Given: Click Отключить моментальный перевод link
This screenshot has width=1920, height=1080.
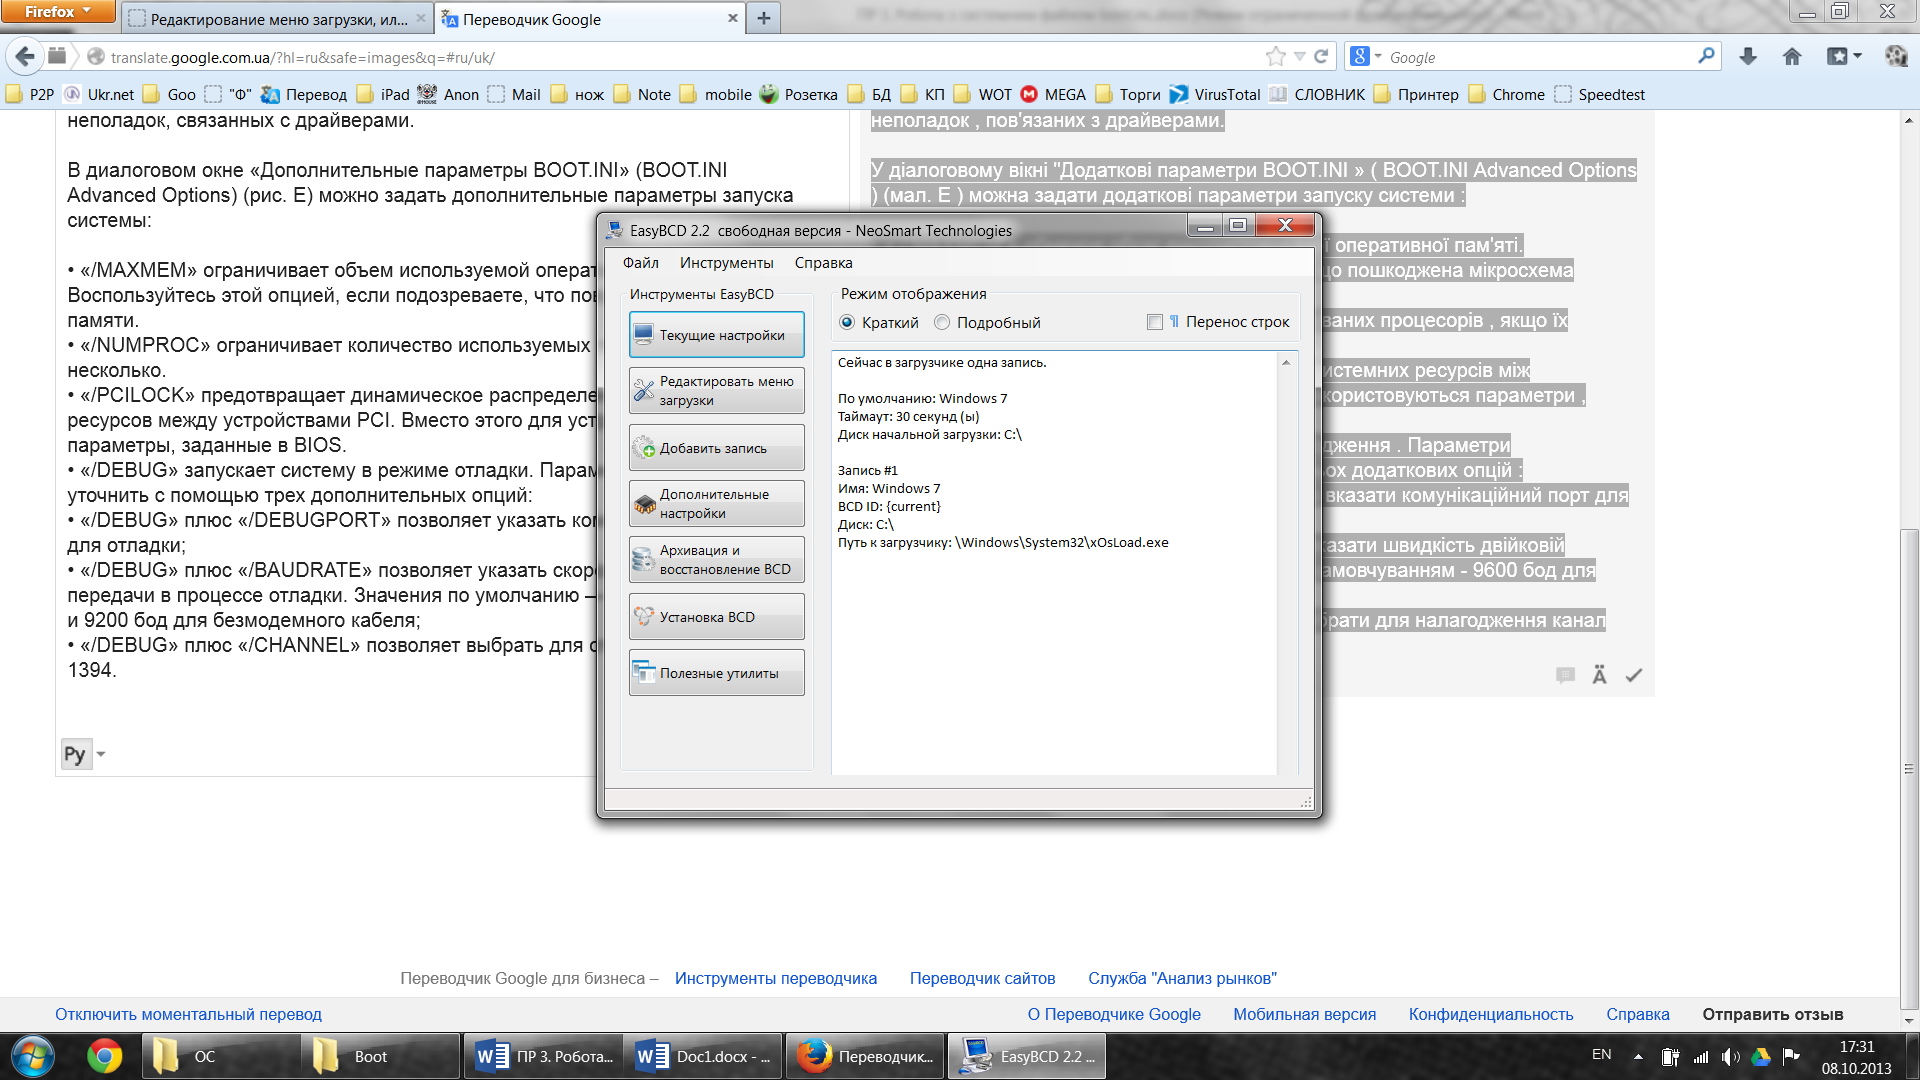Looking at the screenshot, I should click(188, 1014).
